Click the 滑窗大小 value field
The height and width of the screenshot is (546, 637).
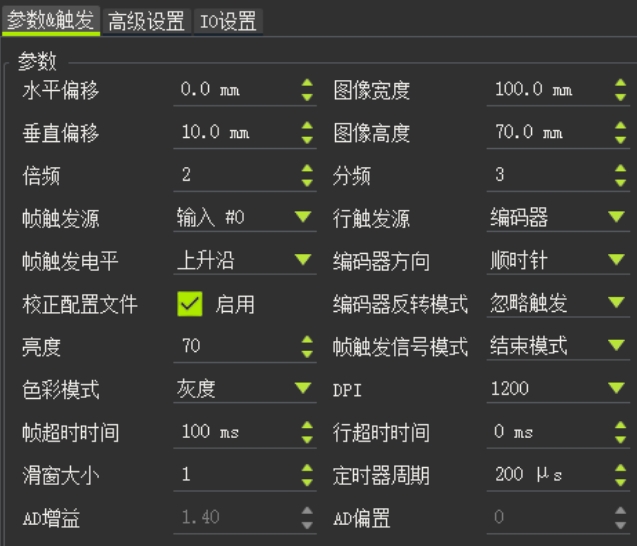tap(232, 476)
